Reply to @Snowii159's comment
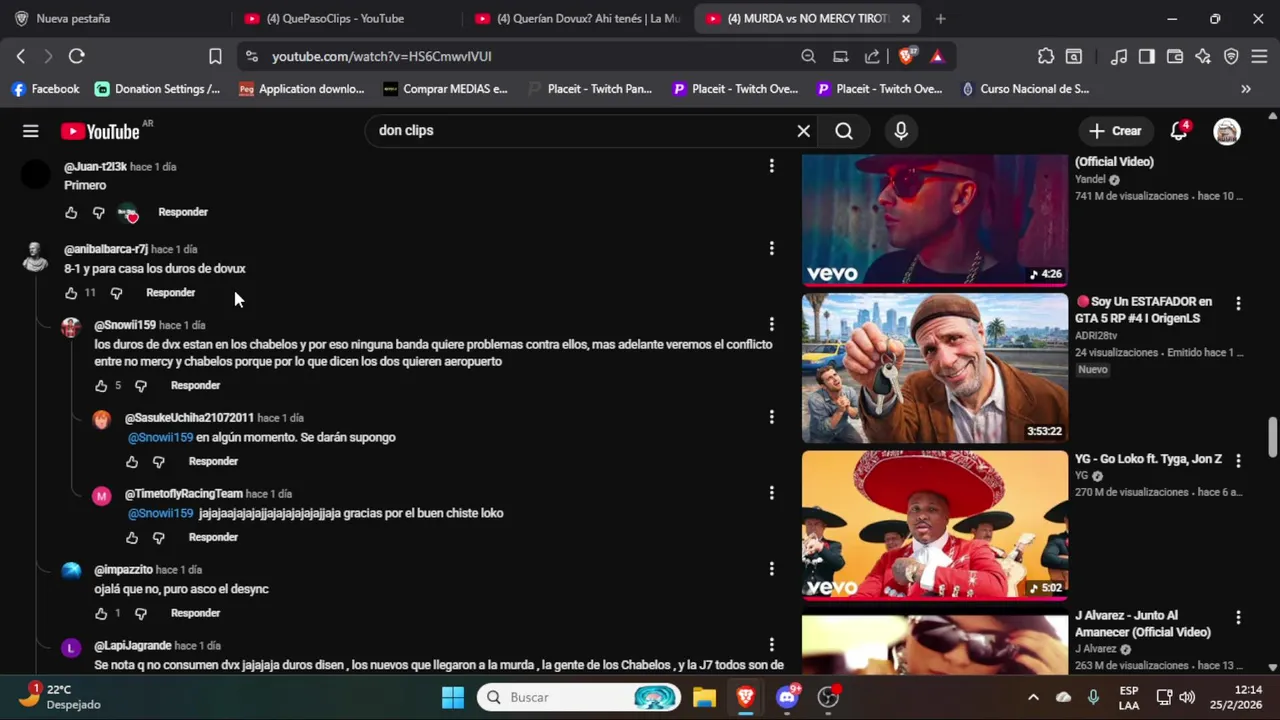This screenshot has width=1280, height=720. tap(195, 386)
